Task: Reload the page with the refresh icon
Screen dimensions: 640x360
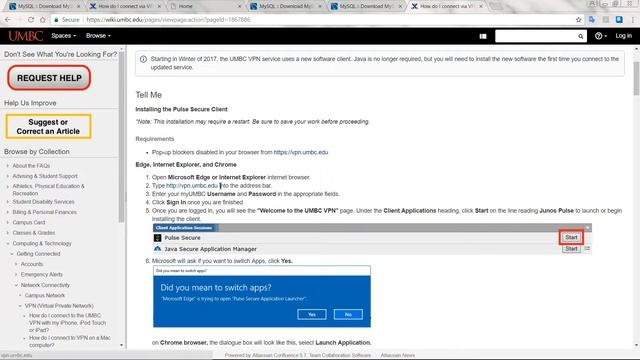Action: click(31, 20)
